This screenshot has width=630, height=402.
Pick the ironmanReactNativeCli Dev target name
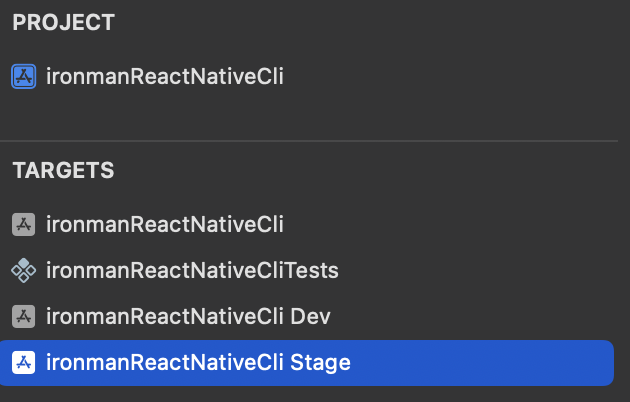pyautogui.click(x=188, y=316)
